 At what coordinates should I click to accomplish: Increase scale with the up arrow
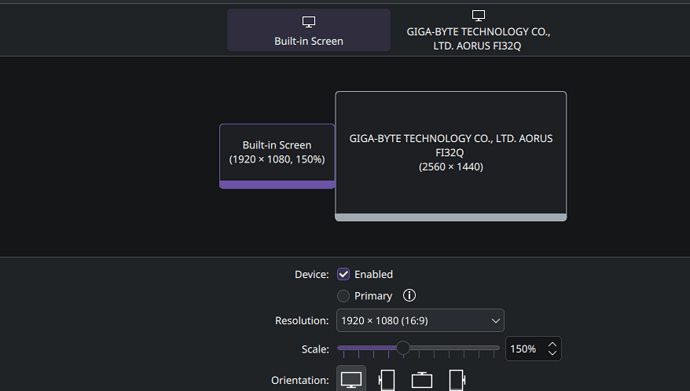pos(552,344)
